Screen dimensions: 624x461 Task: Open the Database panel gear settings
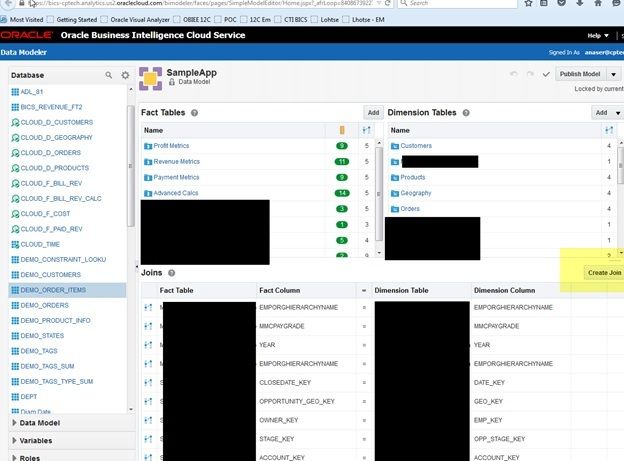click(125, 75)
